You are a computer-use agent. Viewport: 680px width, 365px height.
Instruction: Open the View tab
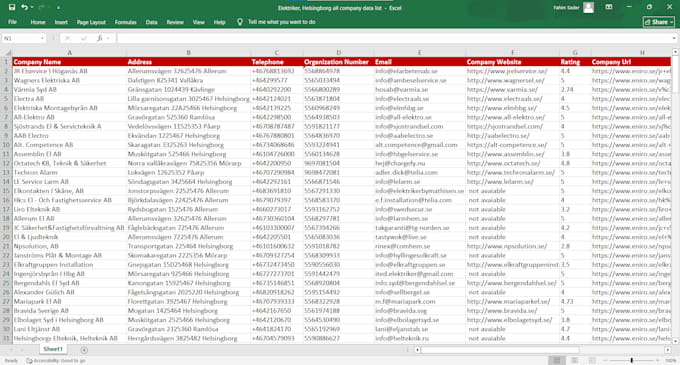[x=199, y=22]
